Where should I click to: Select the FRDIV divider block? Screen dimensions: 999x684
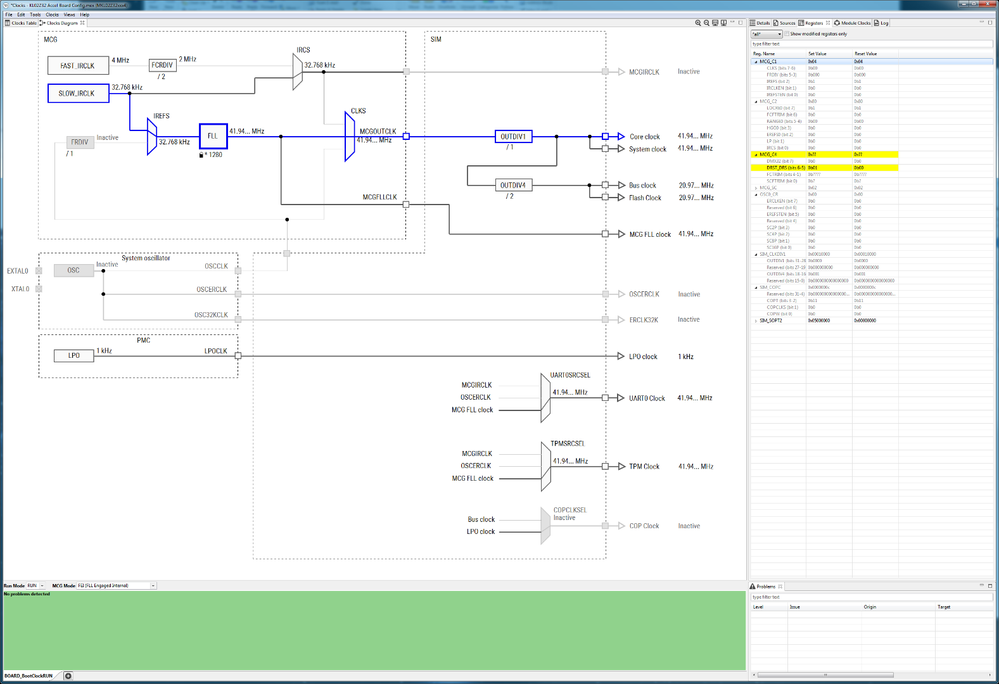point(80,143)
